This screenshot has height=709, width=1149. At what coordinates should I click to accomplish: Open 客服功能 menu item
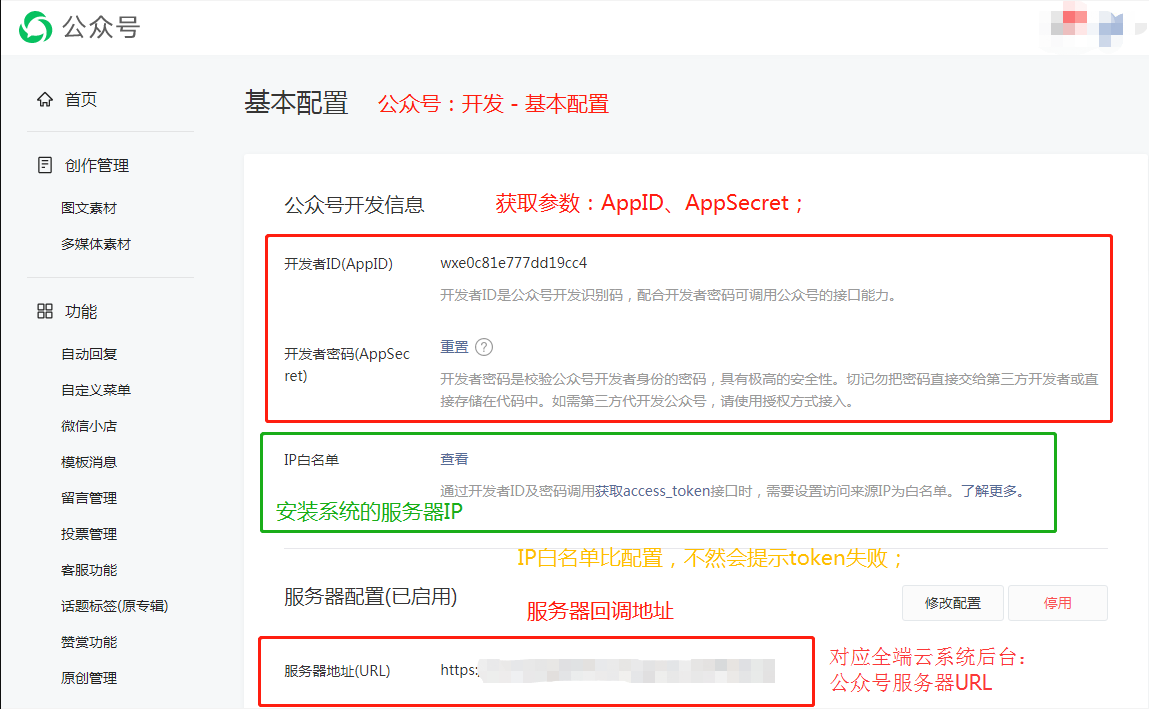89,570
